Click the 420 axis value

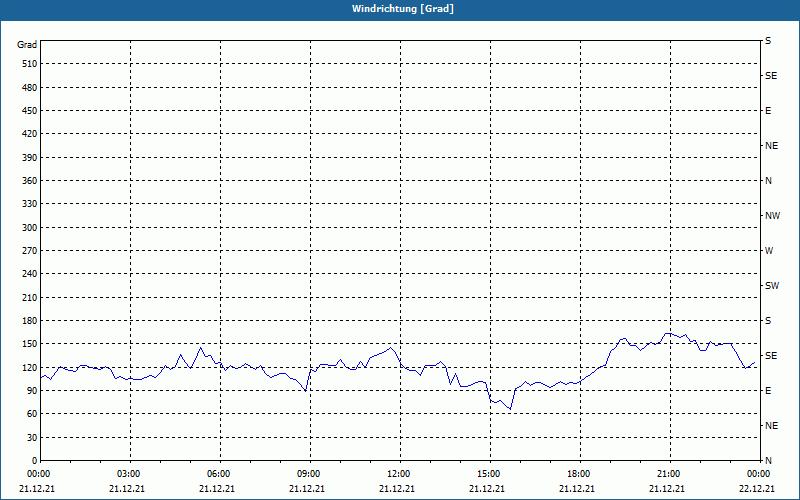tap(30, 134)
